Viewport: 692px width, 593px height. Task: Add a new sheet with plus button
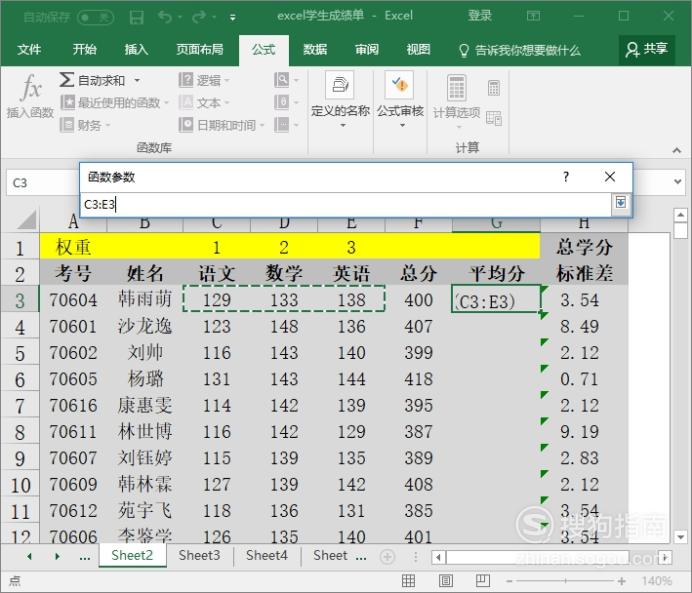tap(387, 557)
